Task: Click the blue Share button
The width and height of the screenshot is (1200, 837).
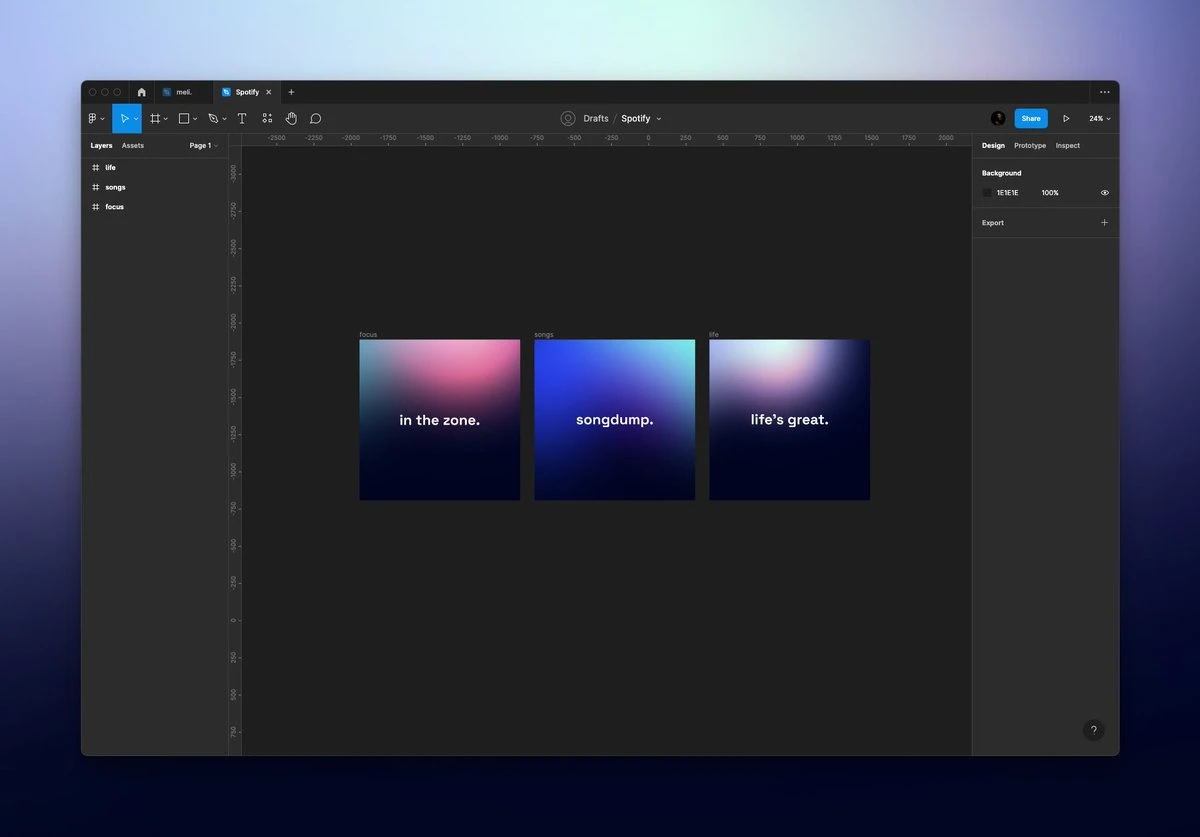Action: coord(1031,118)
